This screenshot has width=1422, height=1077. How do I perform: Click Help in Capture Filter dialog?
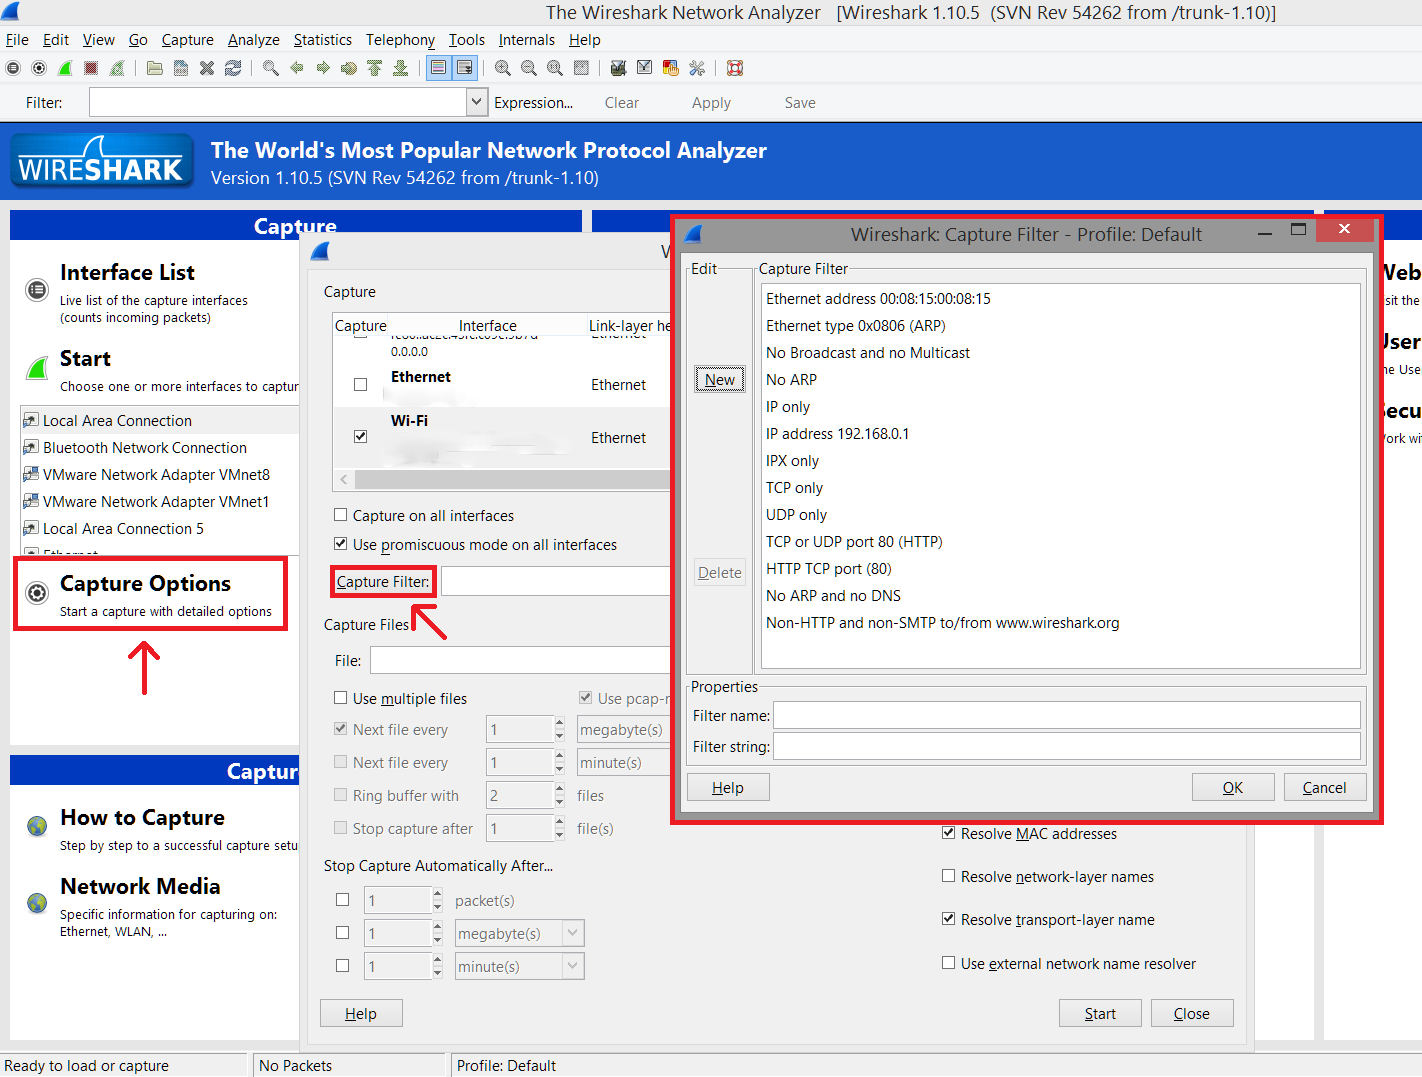click(728, 787)
